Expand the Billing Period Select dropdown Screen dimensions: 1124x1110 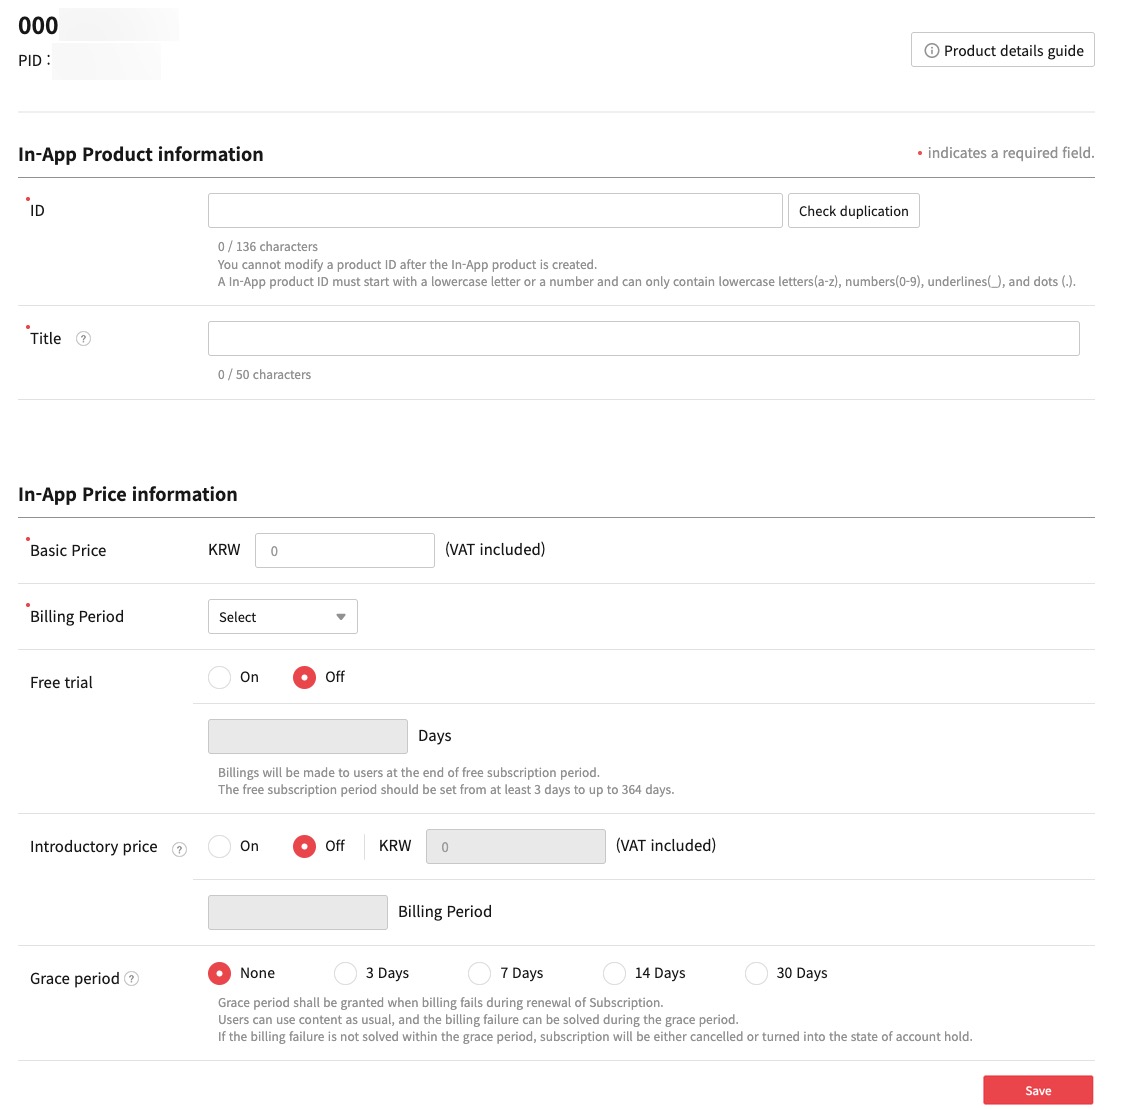[282, 617]
